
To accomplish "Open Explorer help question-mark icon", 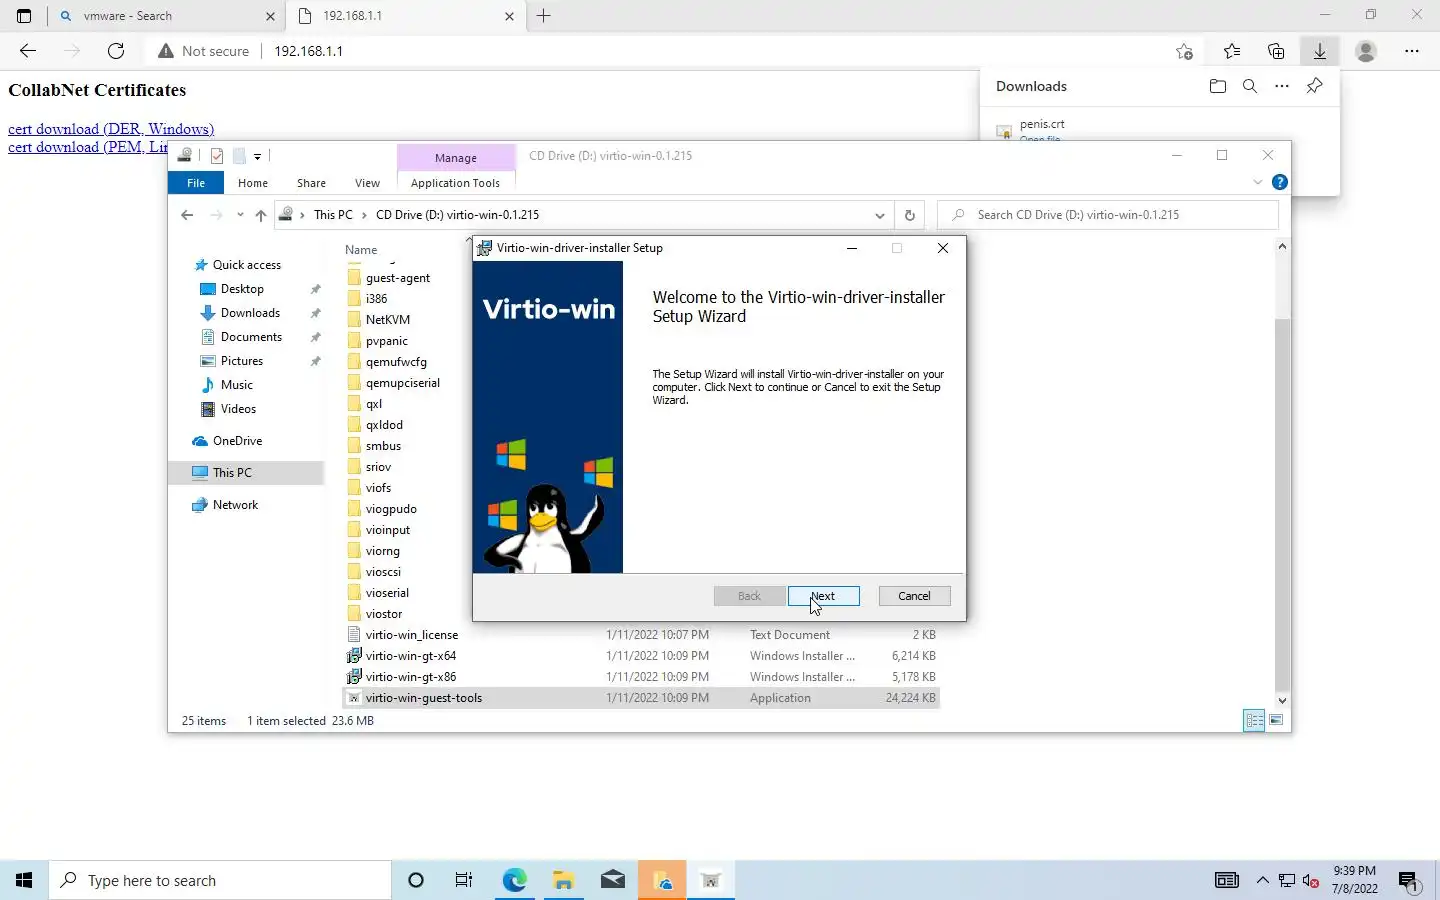I will 1279,182.
